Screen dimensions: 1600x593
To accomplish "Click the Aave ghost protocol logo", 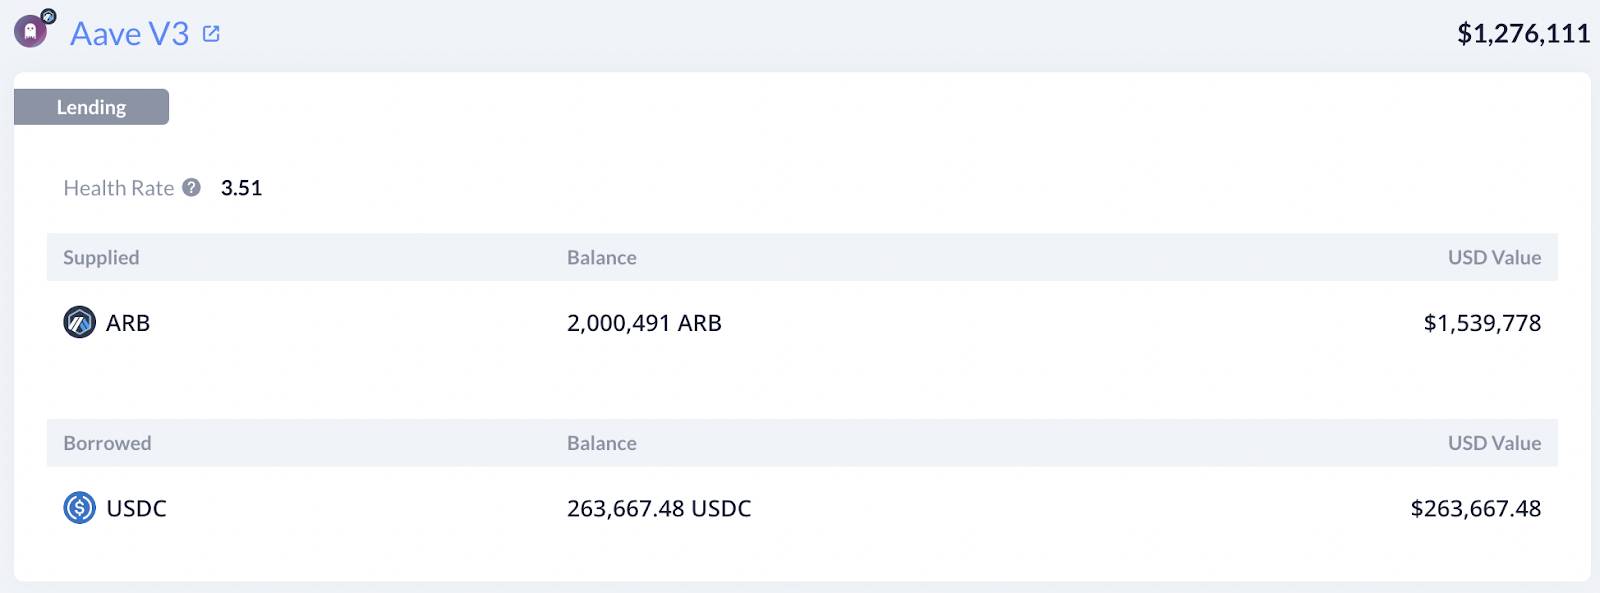I will click(x=30, y=32).
